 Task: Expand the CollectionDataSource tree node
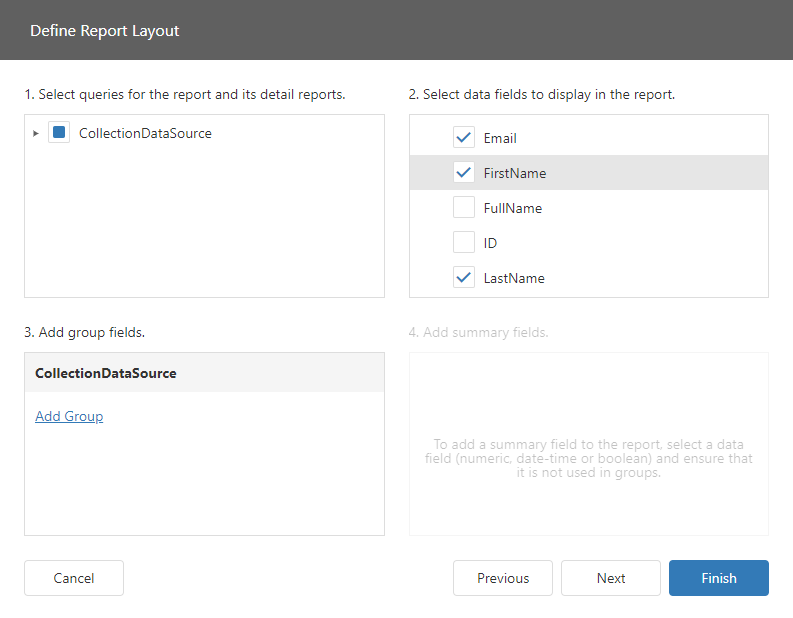[x=35, y=134]
